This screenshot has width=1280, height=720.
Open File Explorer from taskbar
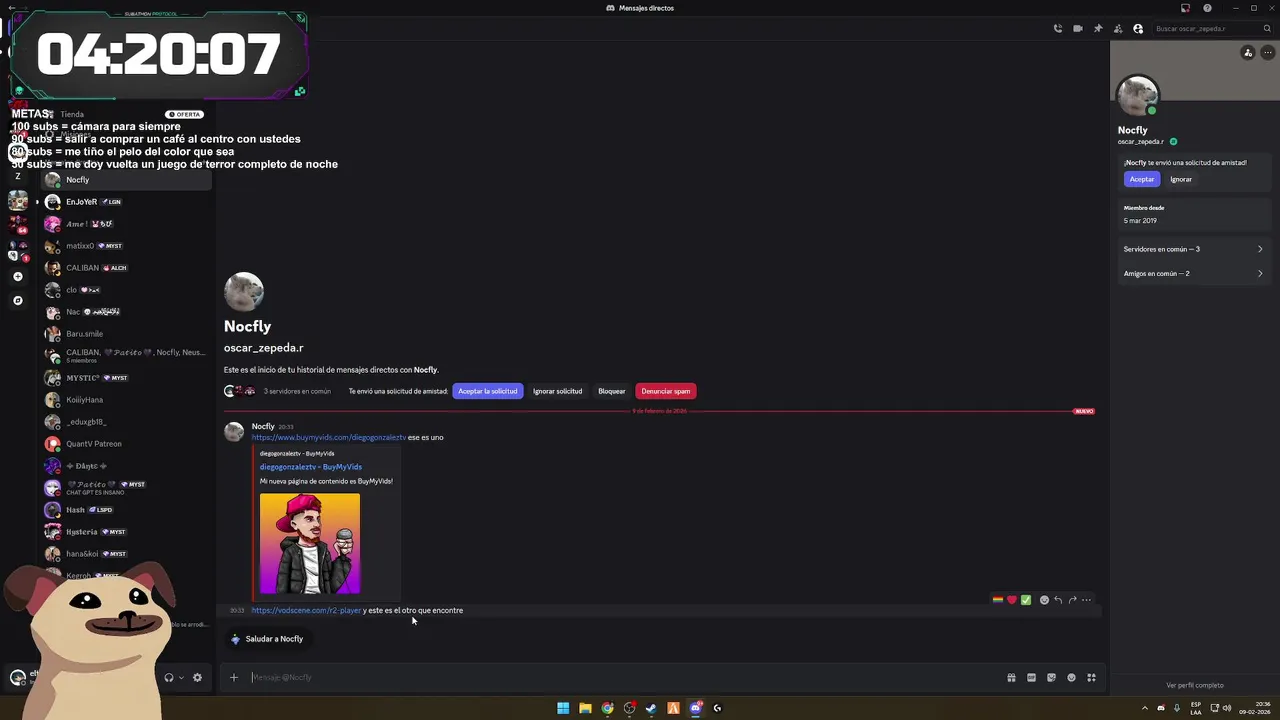pyautogui.click(x=585, y=708)
